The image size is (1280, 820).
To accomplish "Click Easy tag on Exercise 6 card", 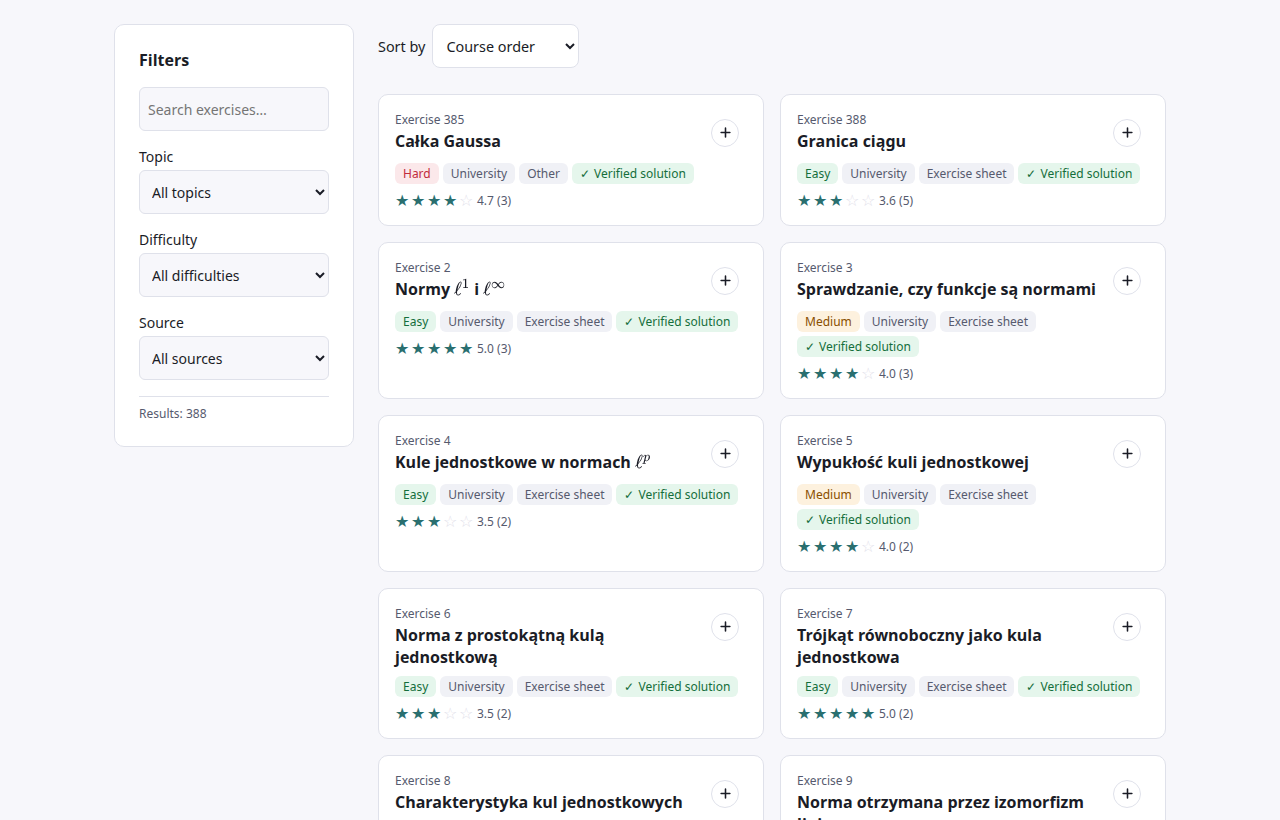I will (x=416, y=686).
